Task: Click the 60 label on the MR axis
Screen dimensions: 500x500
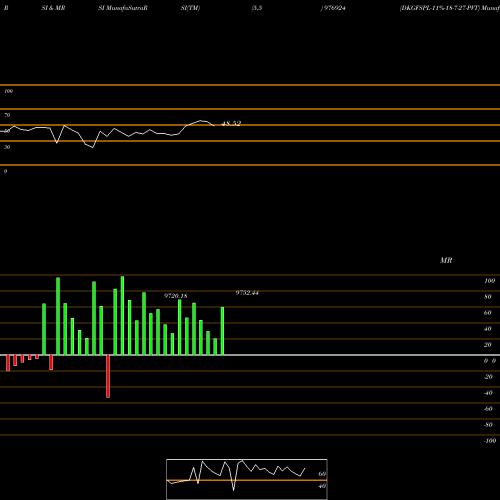Action: [487, 313]
